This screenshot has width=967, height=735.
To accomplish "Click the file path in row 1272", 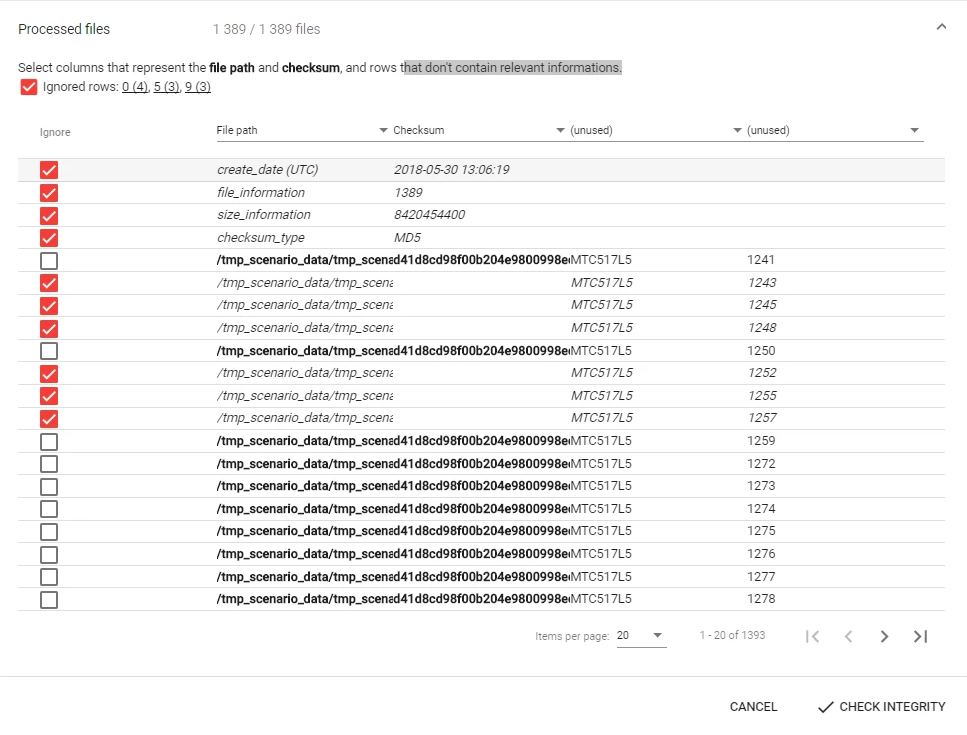I will click(x=305, y=464).
